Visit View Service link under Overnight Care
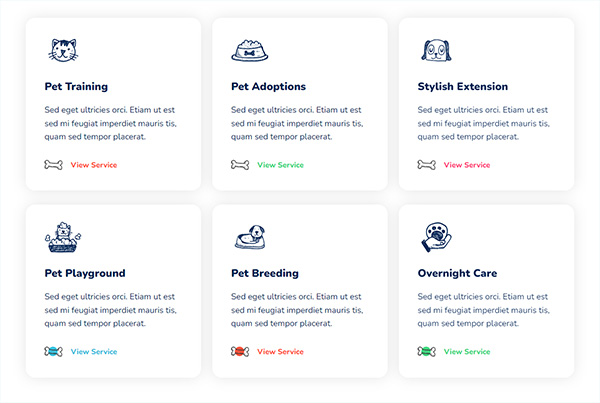The image size is (600, 403). pos(467,352)
